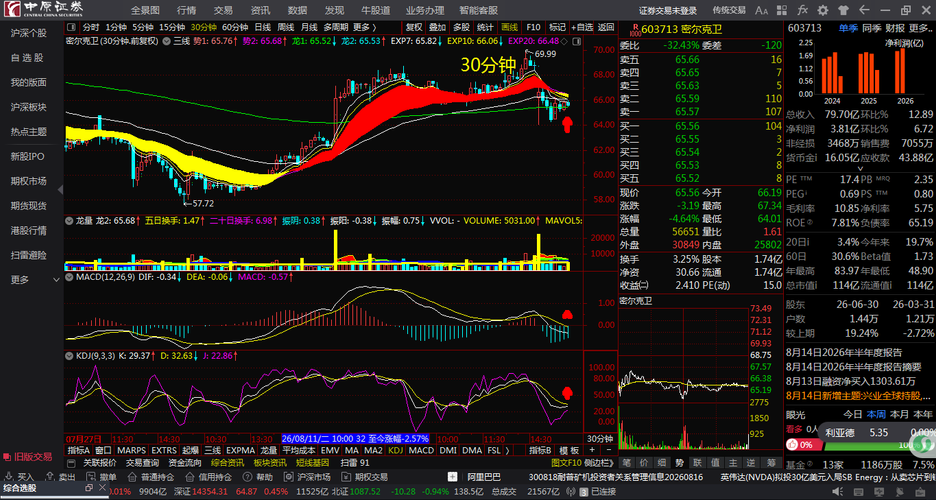Toggle the 三线 indicator dot in chart header

pyautogui.click(x=165, y=41)
